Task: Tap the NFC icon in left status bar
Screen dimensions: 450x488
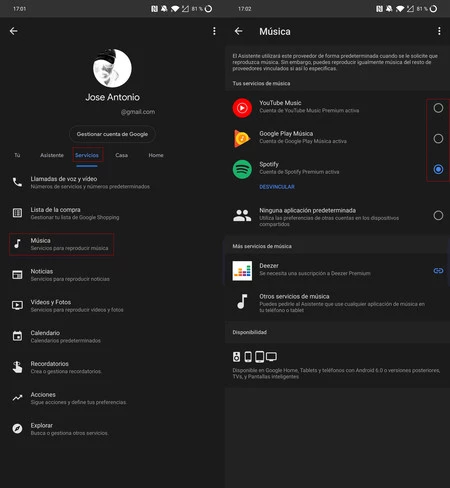Action: (x=154, y=9)
